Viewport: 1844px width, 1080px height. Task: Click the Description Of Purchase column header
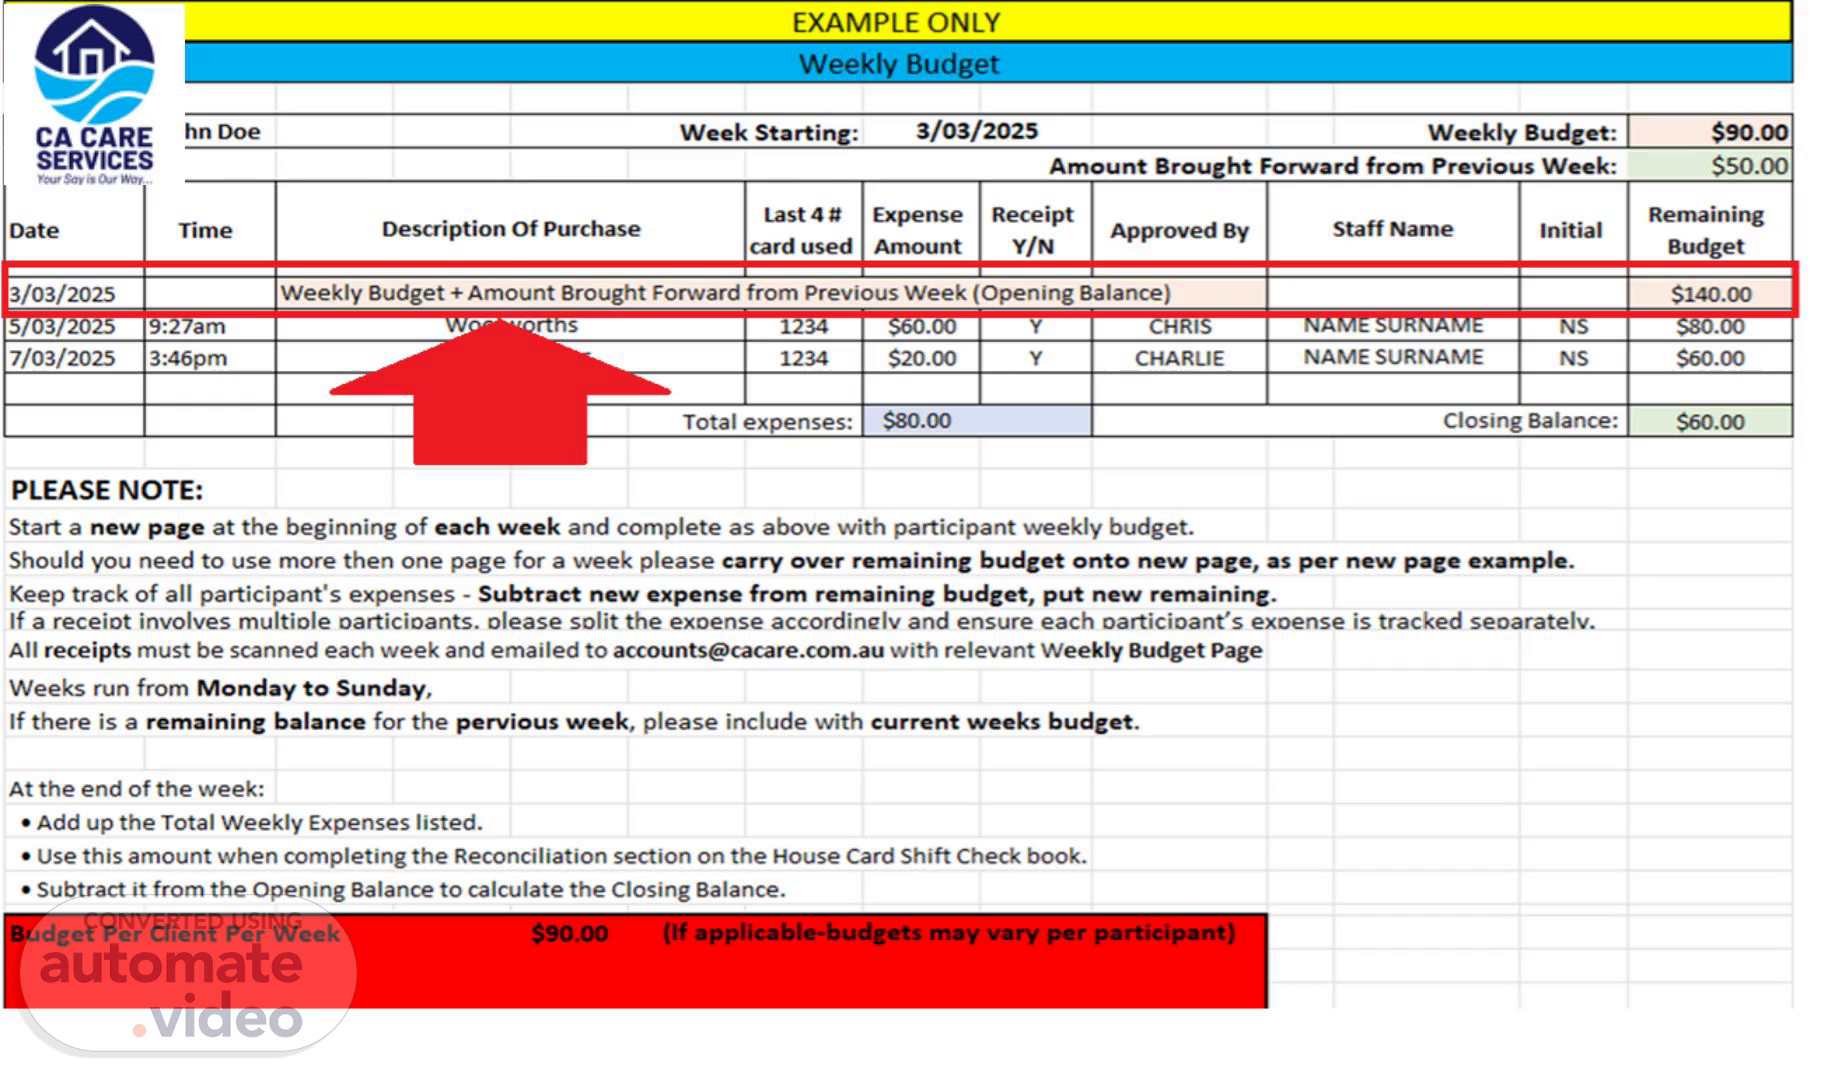click(510, 229)
